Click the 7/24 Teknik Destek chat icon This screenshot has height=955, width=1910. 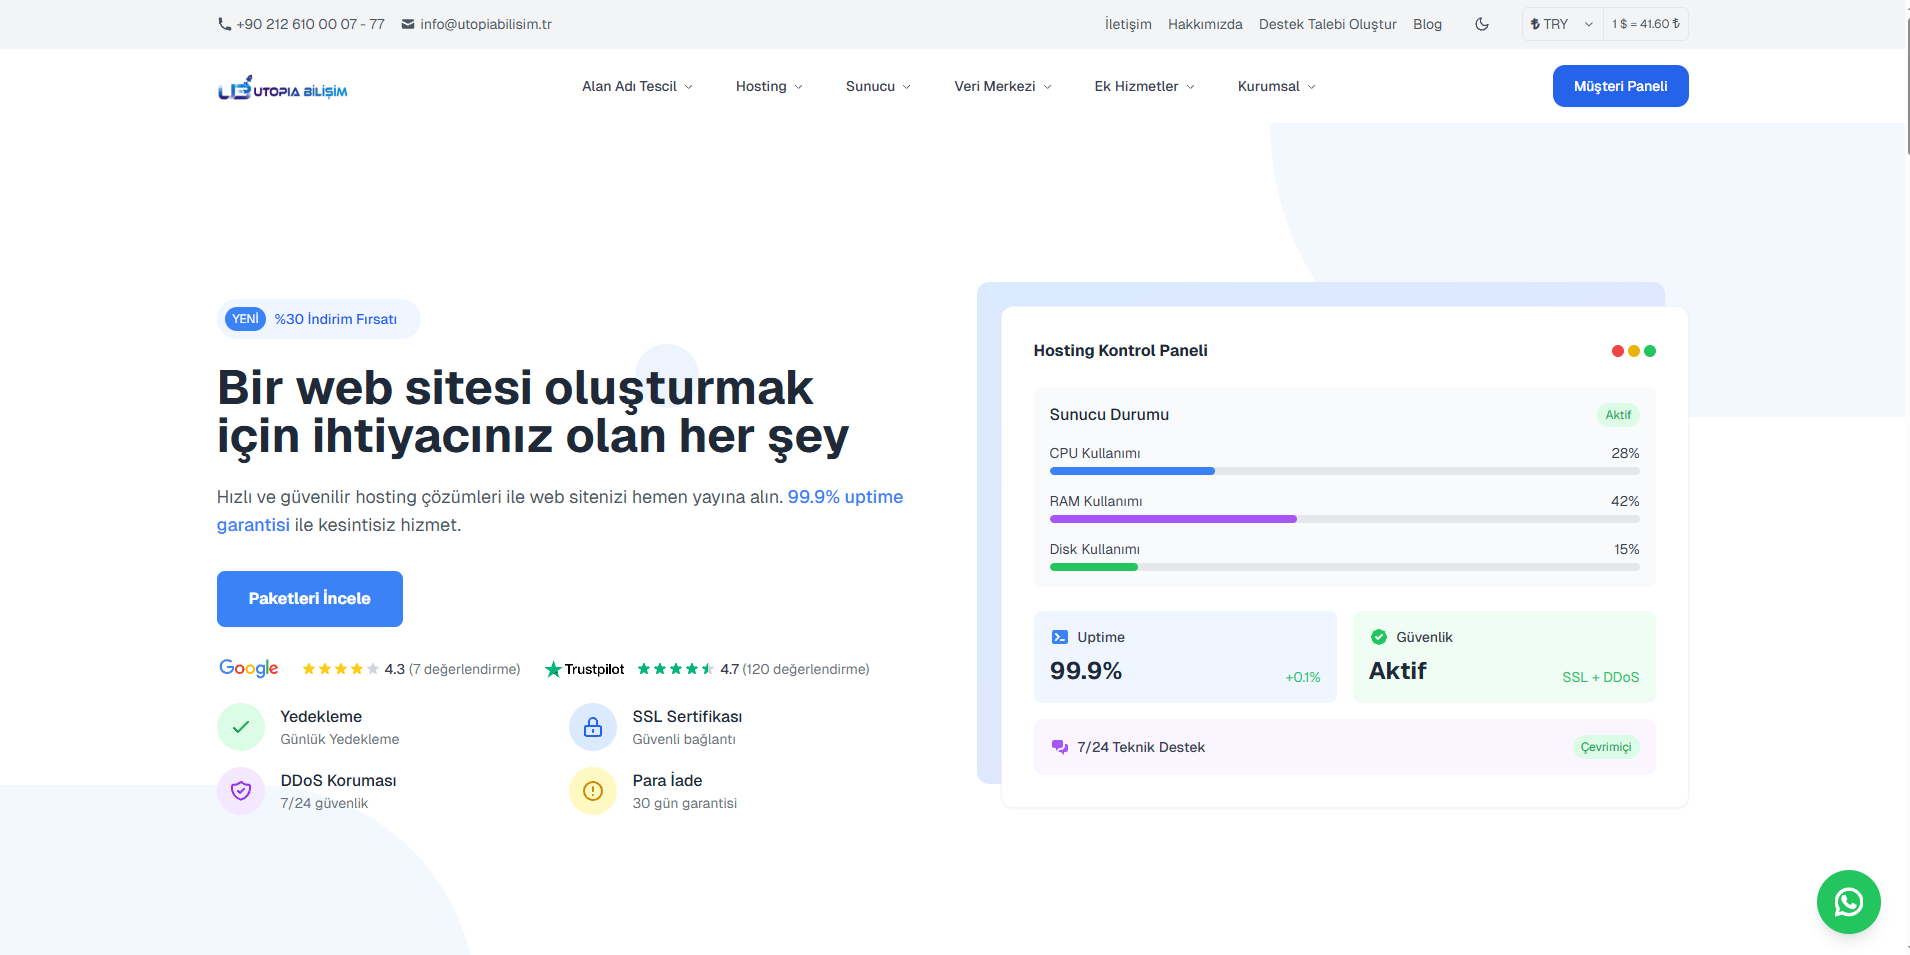tap(1060, 747)
